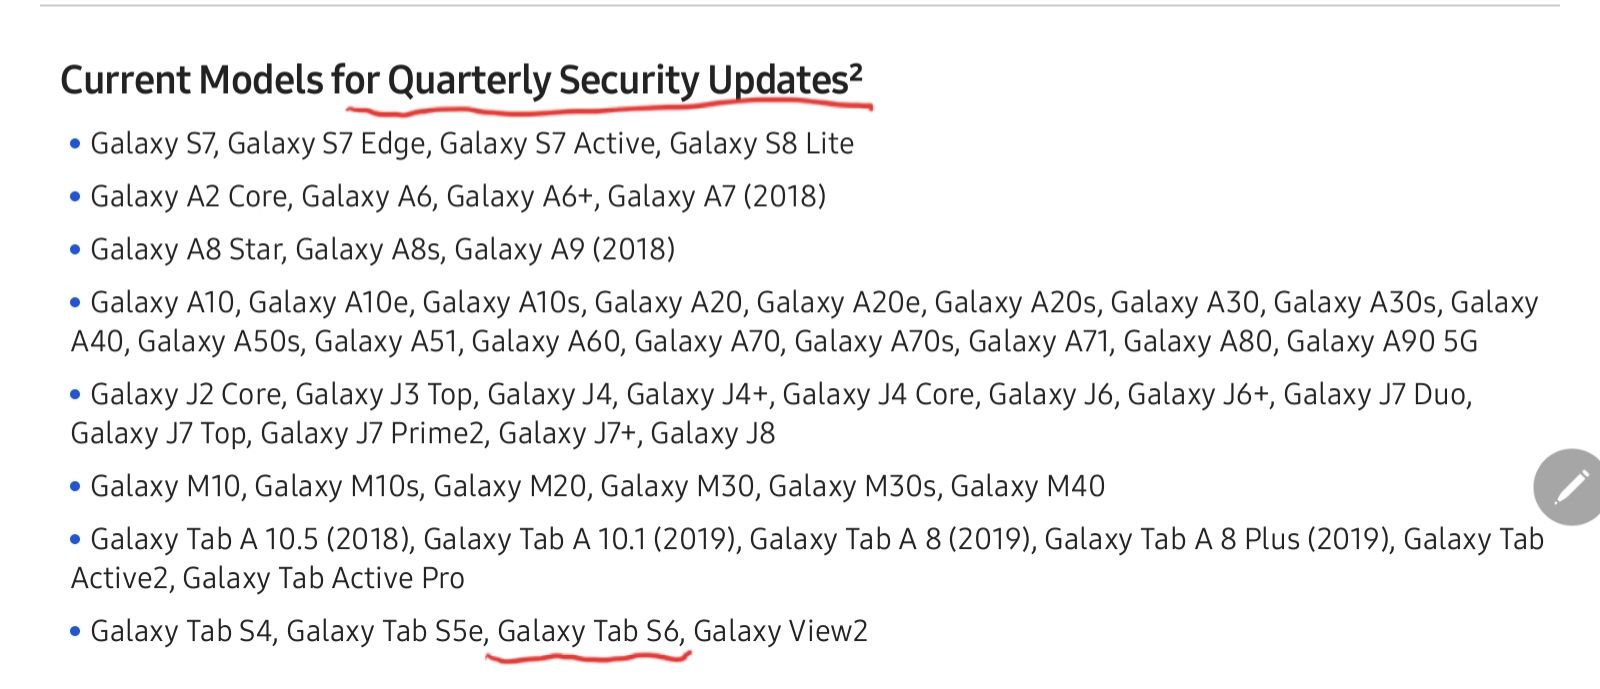Click the Galaxy A8 Star entry
The height and width of the screenshot is (689, 1600).
tap(187, 249)
